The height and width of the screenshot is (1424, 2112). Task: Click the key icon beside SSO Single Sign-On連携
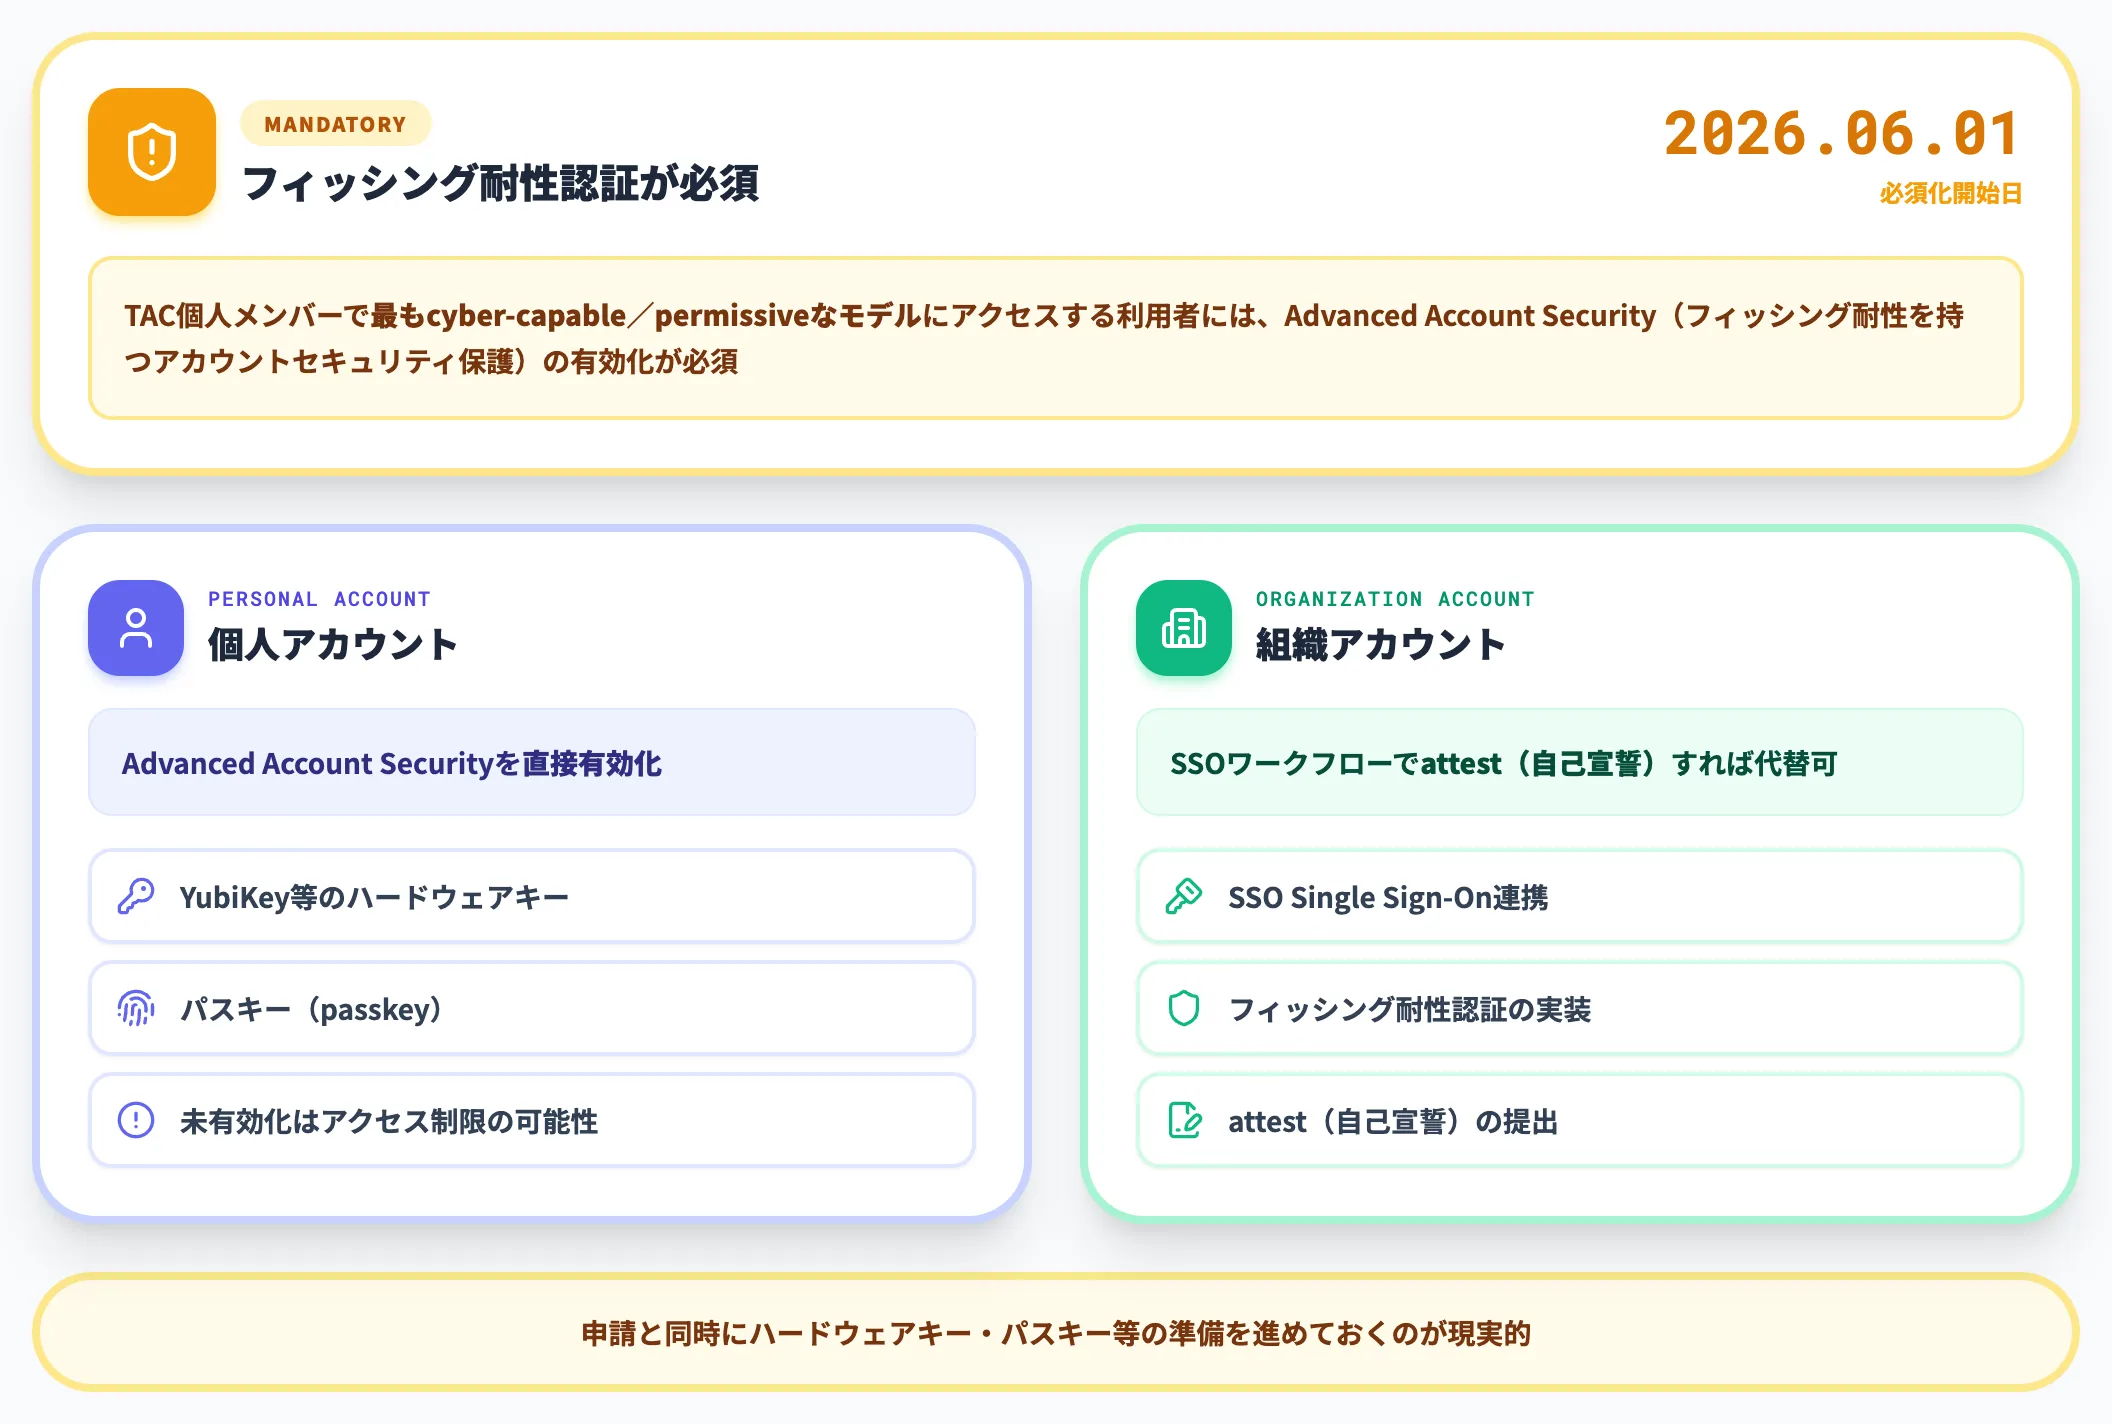tap(1184, 897)
